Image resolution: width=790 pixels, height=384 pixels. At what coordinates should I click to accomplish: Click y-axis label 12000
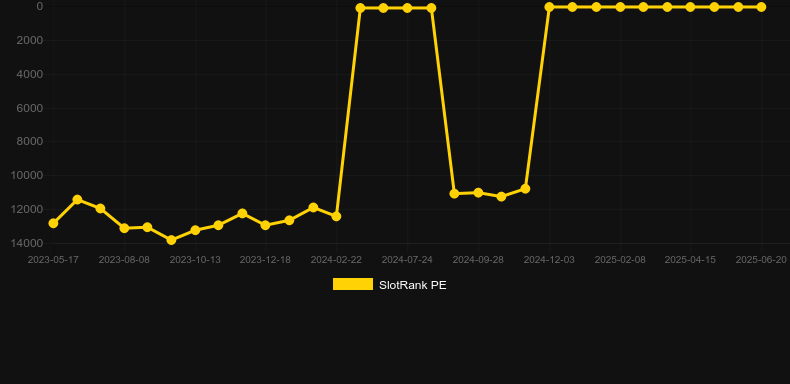point(28,209)
